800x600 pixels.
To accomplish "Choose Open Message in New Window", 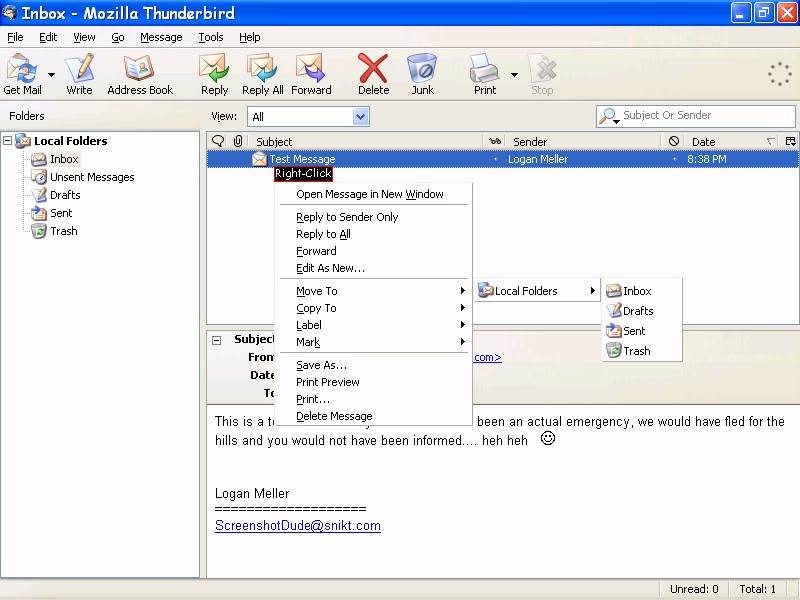I will (373, 194).
